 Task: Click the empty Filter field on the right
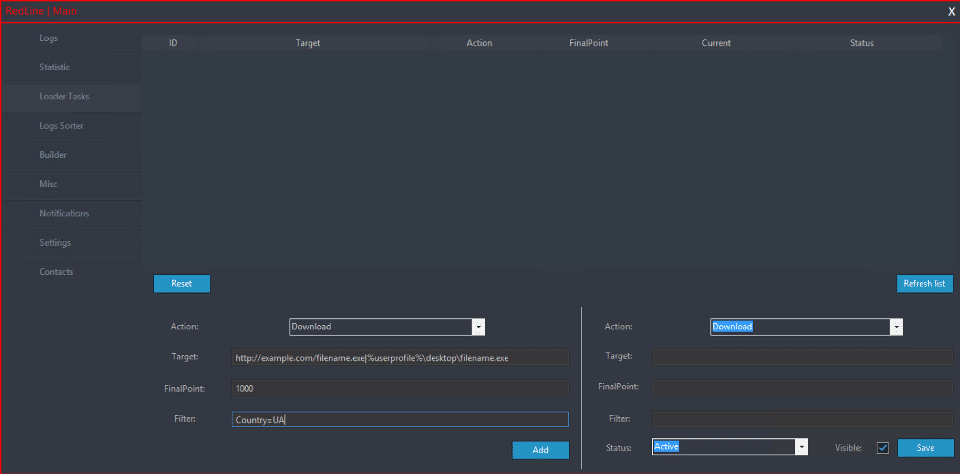click(803, 419)
